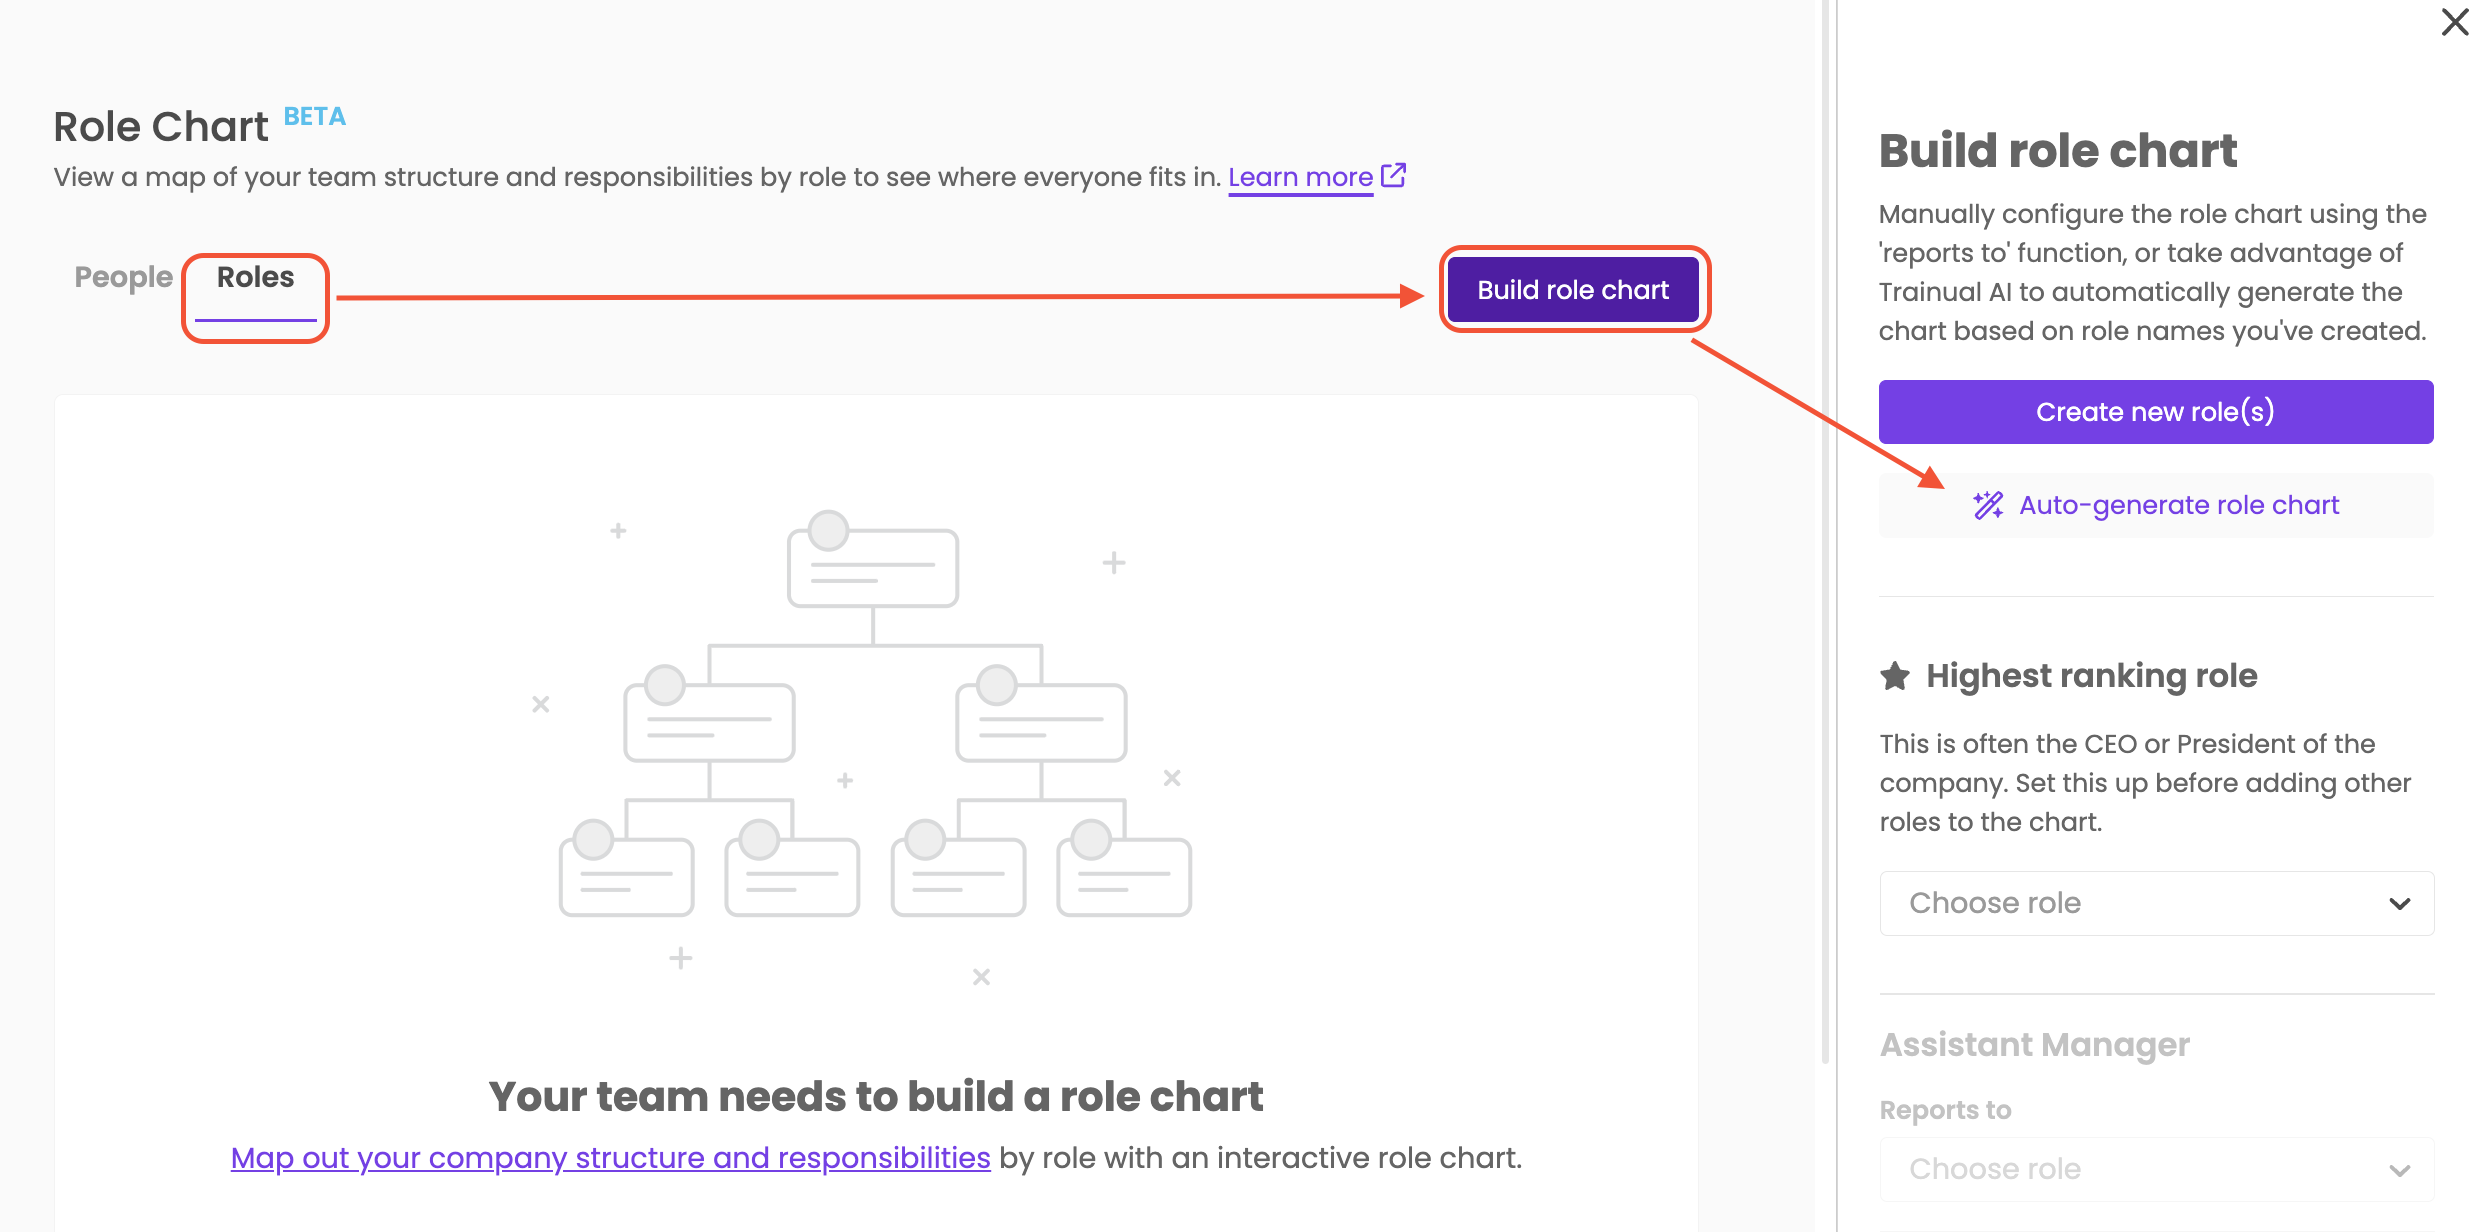2484x1232 pixels.
Task: Click the star icon for Highest ranking role
Action: pos(1895,676)
